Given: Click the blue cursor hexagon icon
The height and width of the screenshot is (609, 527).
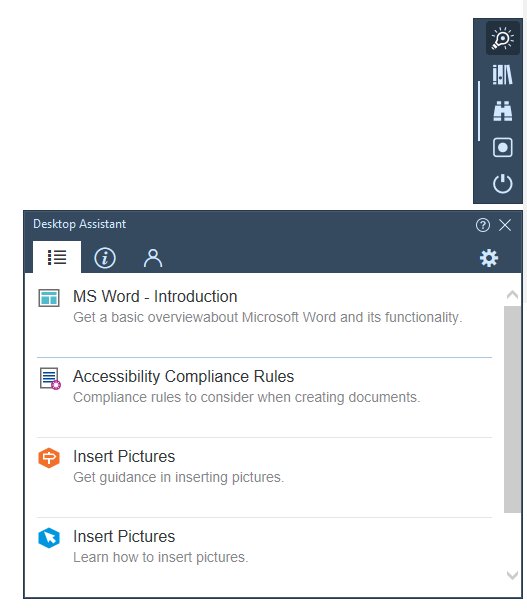Looking at the screenshot, I should [49, 538].
